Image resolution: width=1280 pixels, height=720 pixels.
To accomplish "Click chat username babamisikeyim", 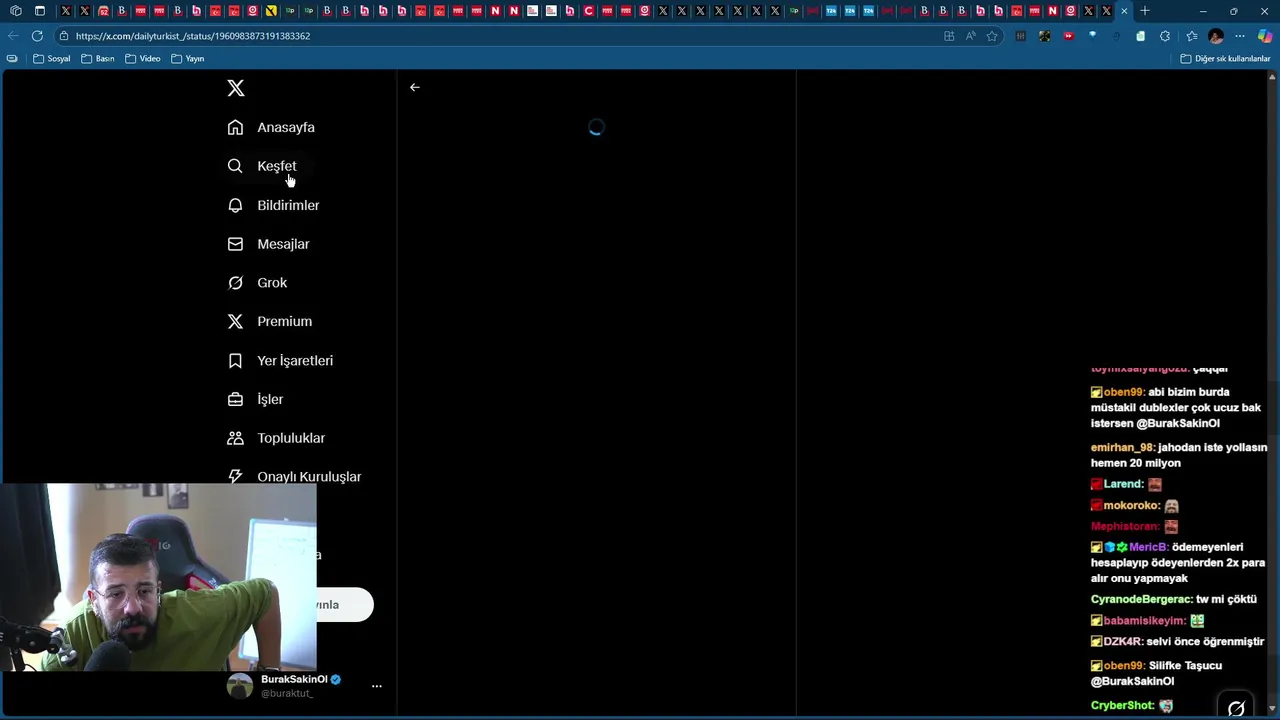I will pyautogui.click(x=1144, y=621).
